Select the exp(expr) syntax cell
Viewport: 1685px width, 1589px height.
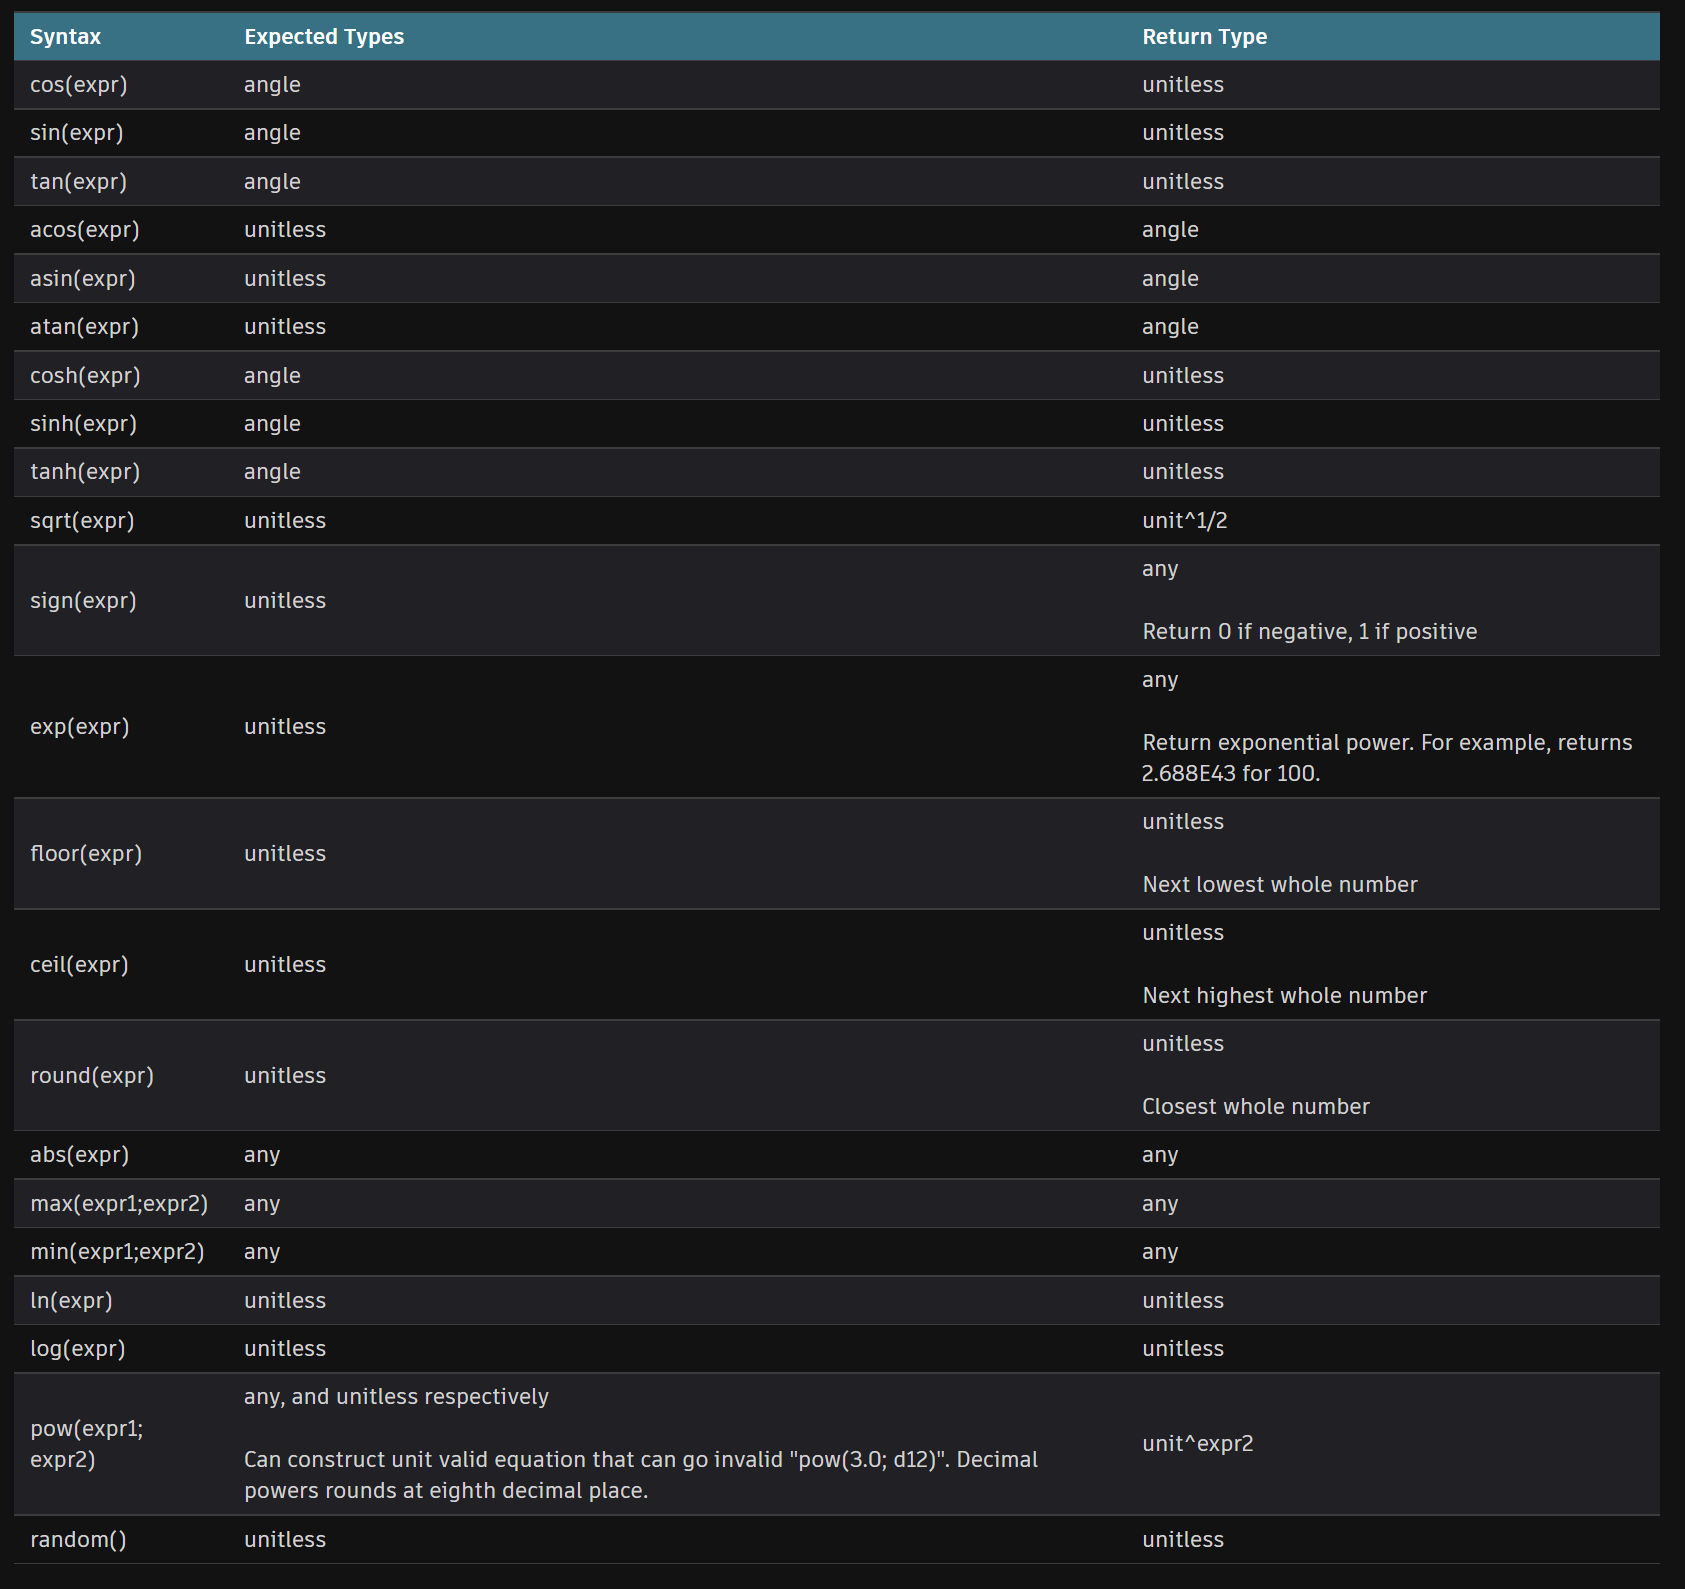[80, 727]
